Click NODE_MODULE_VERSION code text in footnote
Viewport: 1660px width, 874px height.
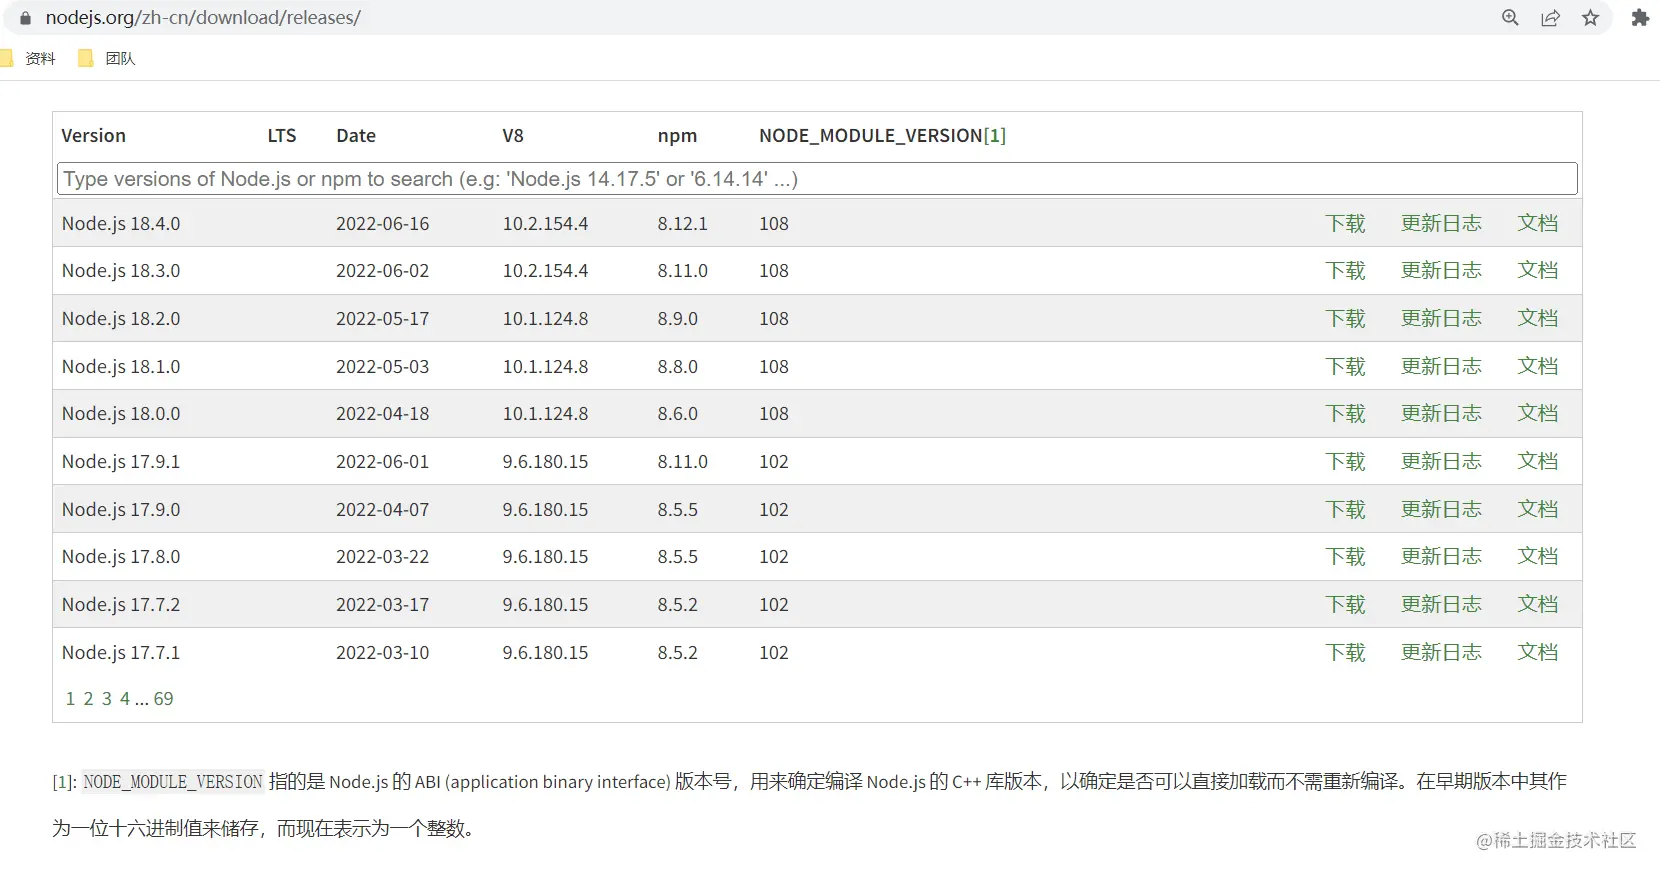(x=173, y=782)
